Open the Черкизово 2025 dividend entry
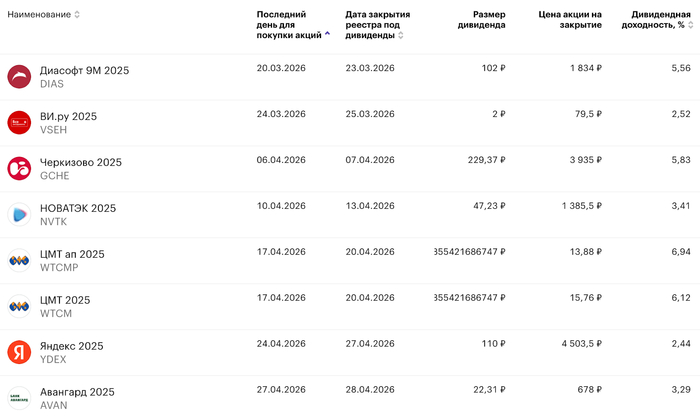The image size is (700, 420). [x=80, y=163]
